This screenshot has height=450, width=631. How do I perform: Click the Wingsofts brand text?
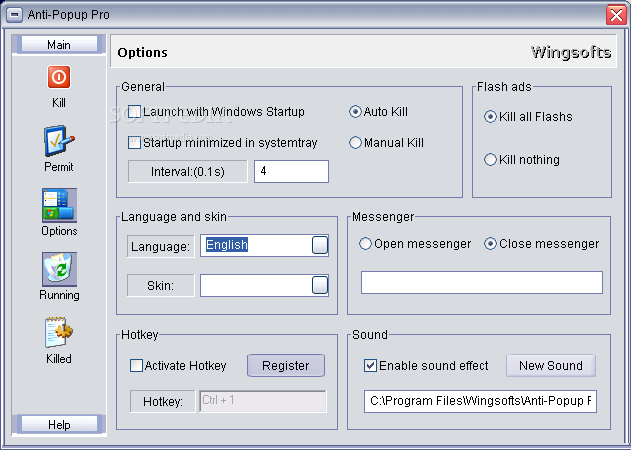click(x=571, y=52)
